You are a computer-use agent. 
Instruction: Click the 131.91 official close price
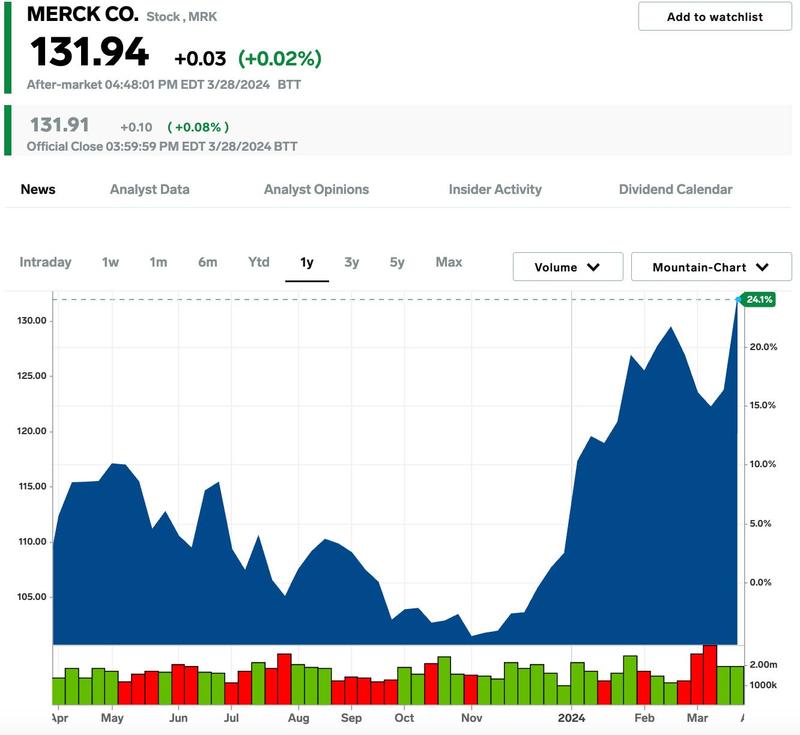60,125
